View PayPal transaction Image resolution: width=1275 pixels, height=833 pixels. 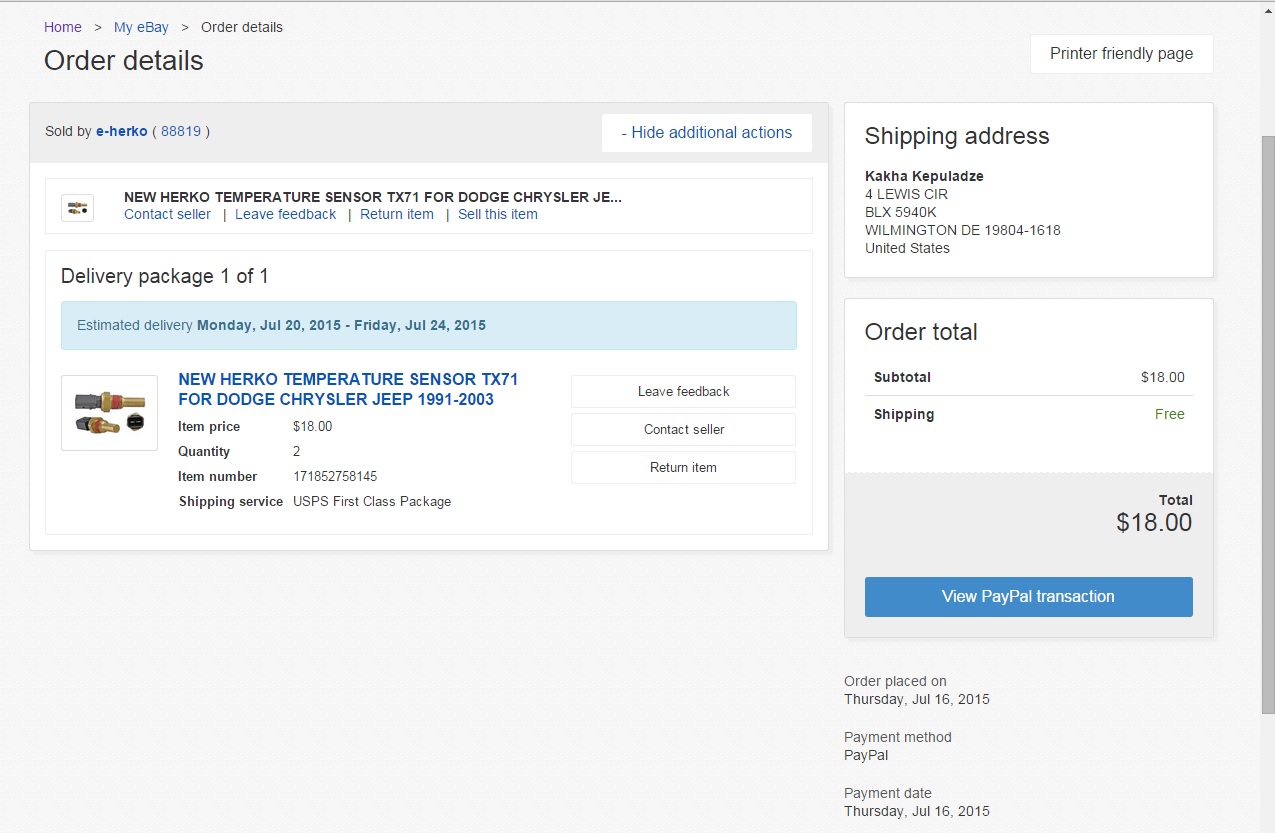click(x=1028, y=596)
